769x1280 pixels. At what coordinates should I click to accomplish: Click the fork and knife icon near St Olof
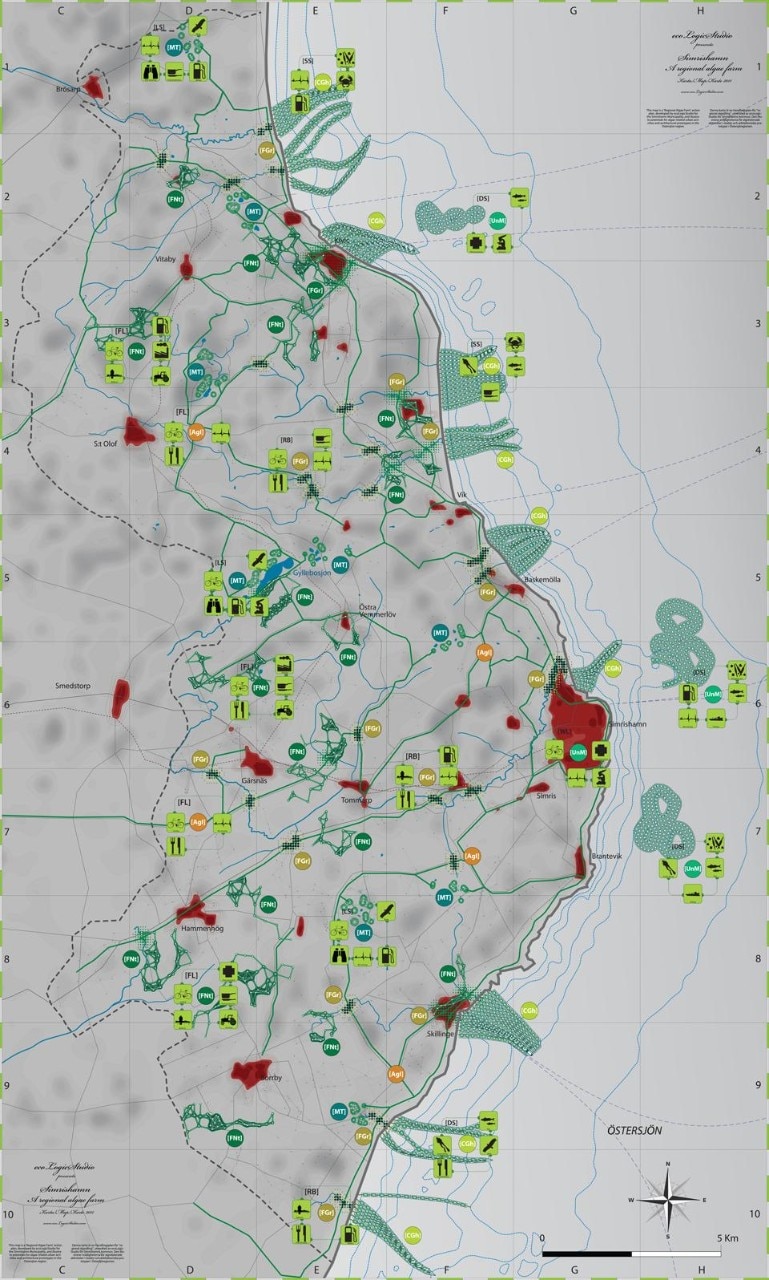pos(174,455)
